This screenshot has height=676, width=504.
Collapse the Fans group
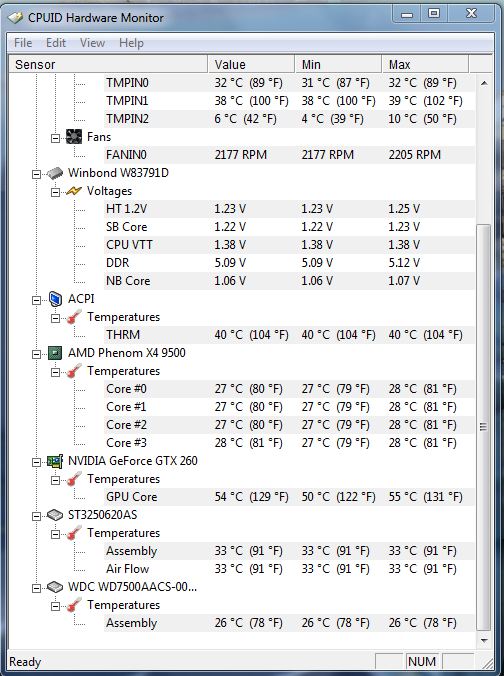[56, 138]
